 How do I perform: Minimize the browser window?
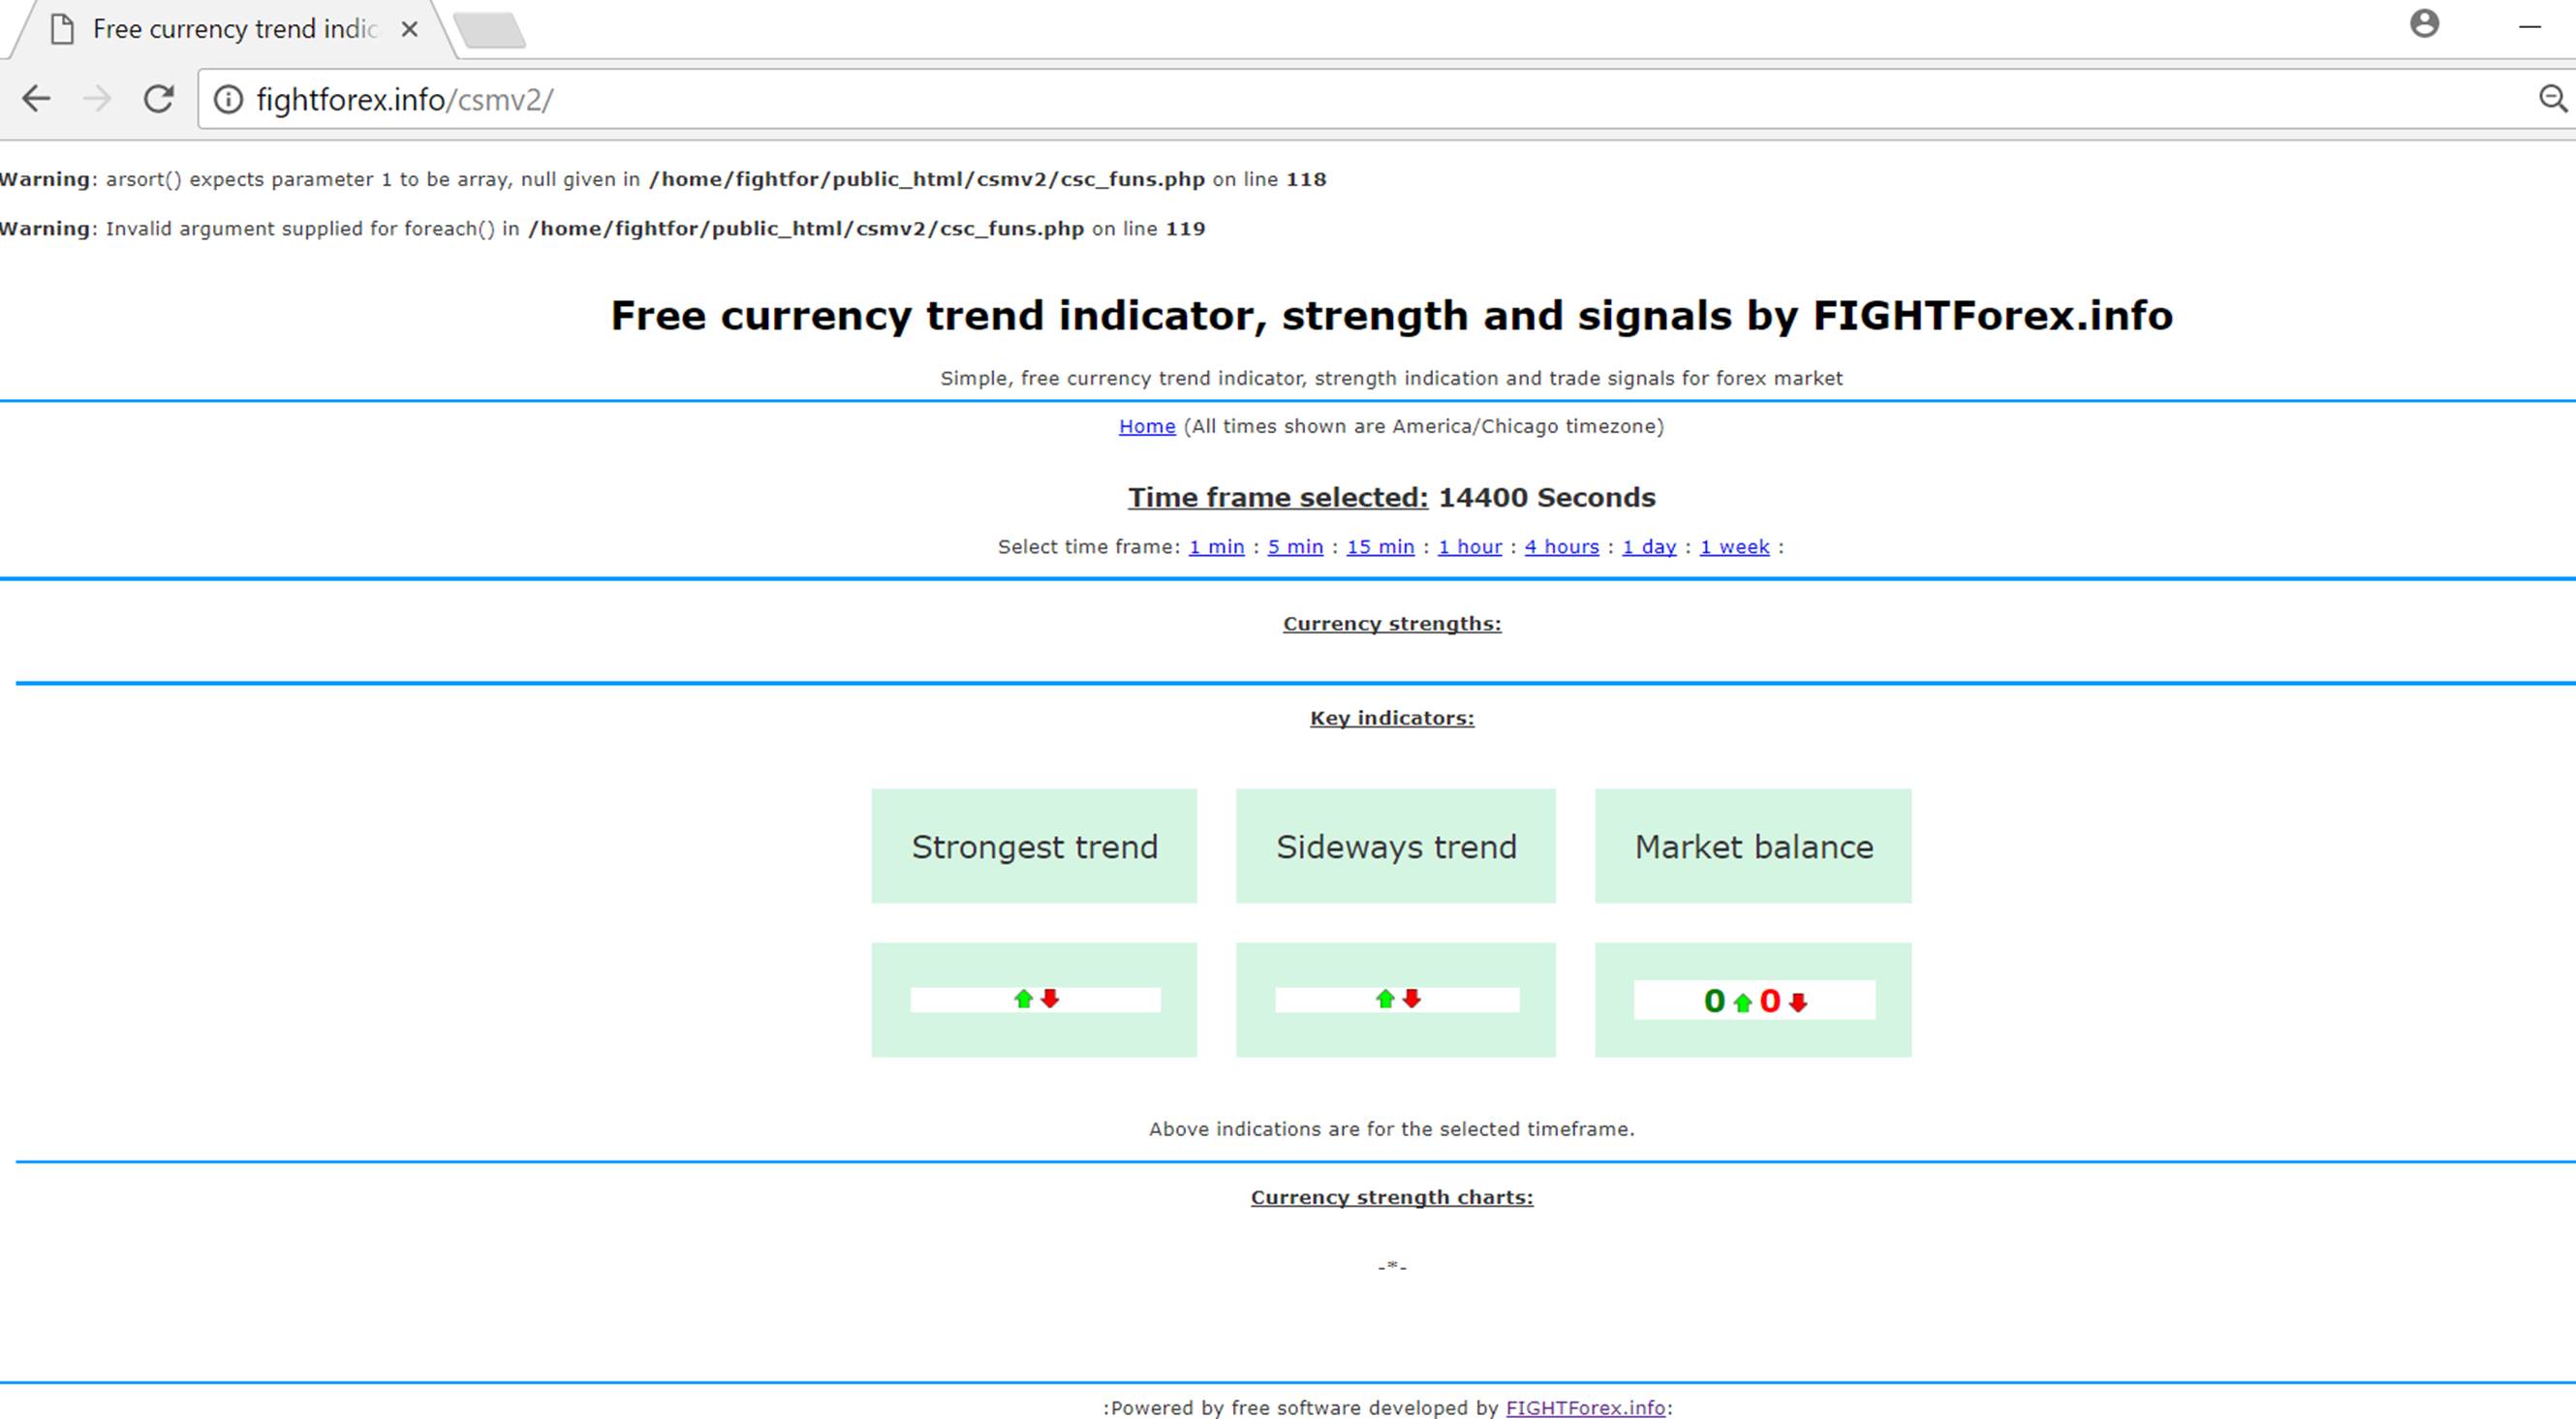click(x=2530, y=27)
